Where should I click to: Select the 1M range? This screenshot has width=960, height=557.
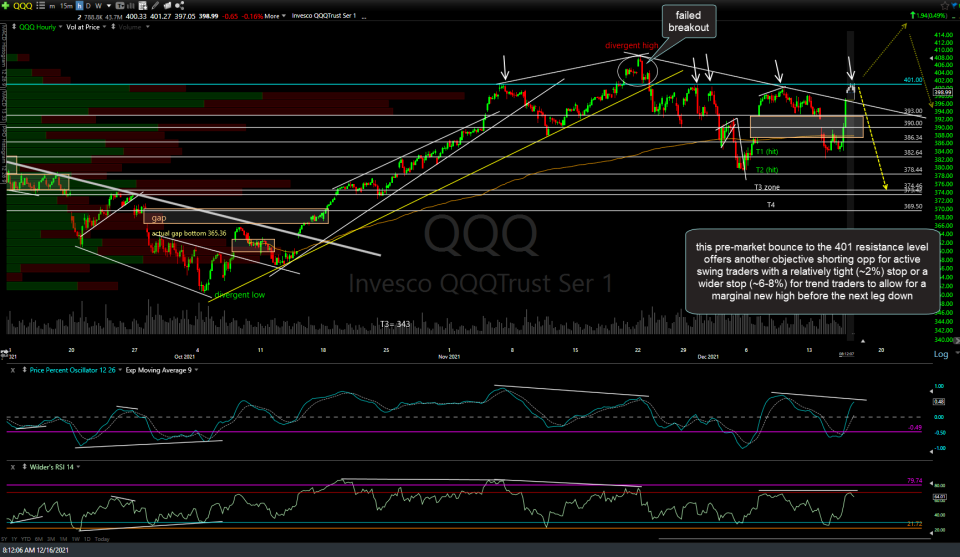pos(64,539)
